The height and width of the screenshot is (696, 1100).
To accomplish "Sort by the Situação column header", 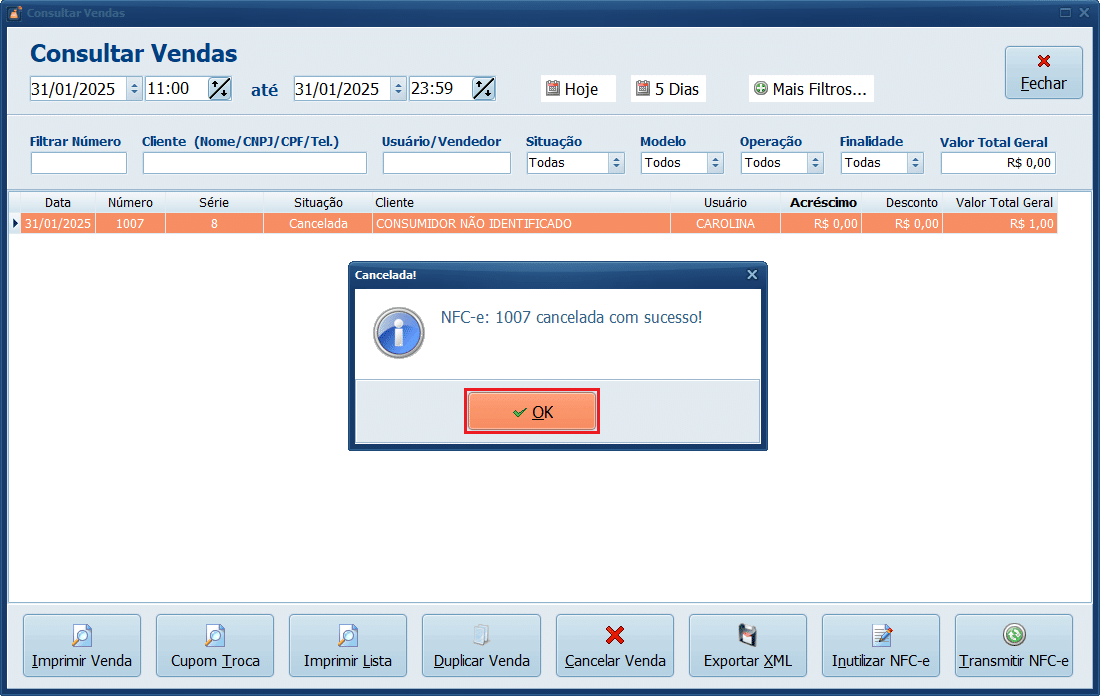I will tap(318, 202).
